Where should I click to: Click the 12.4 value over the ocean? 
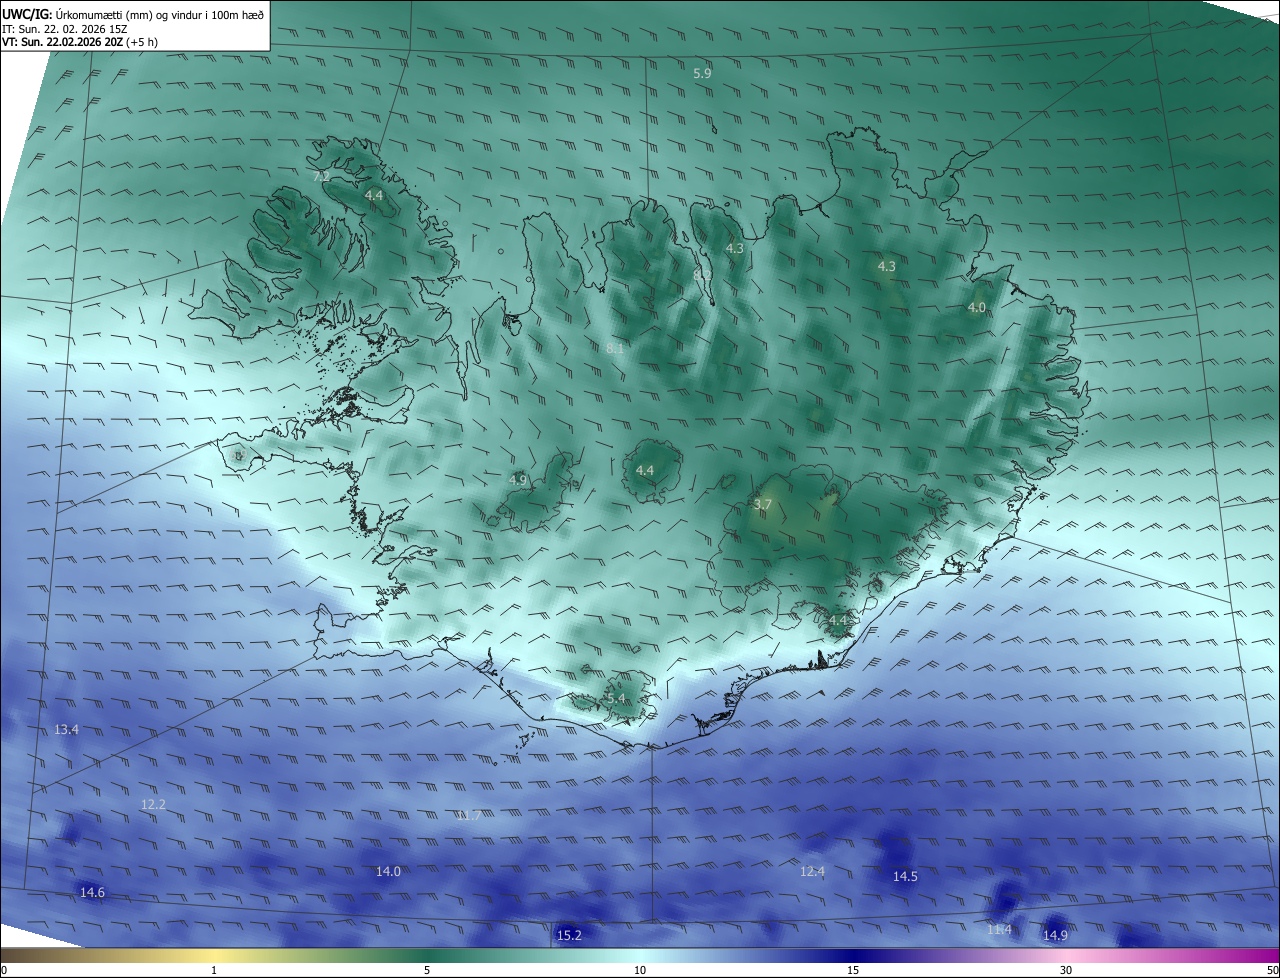pos(812,872)
